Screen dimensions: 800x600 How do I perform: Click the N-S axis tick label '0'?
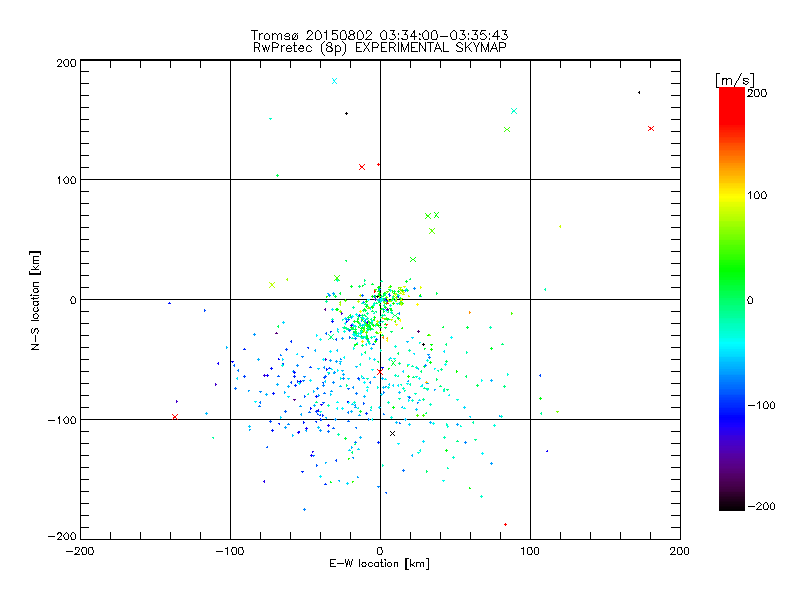click(x=73, y=300)
